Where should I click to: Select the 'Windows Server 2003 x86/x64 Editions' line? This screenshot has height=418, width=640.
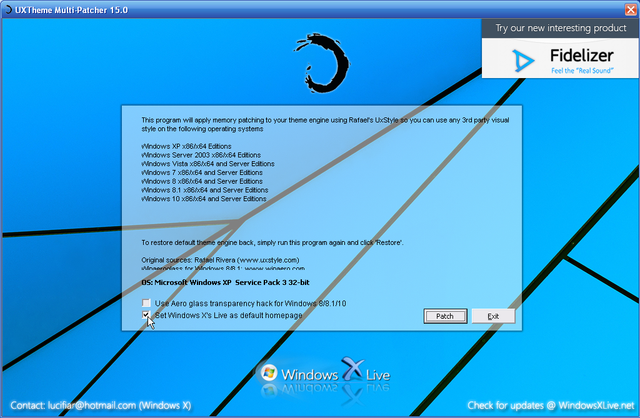tap(201, 155)
